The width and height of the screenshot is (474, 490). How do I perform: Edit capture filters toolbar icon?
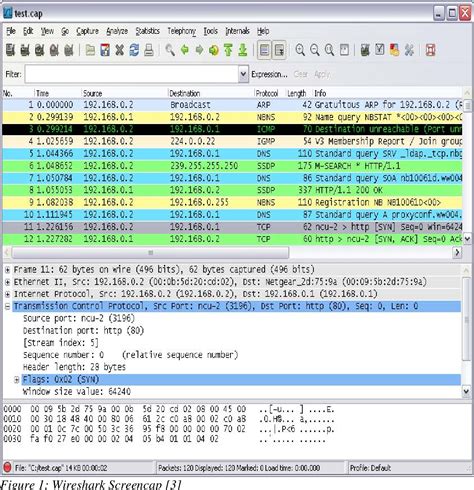[365, 50]
